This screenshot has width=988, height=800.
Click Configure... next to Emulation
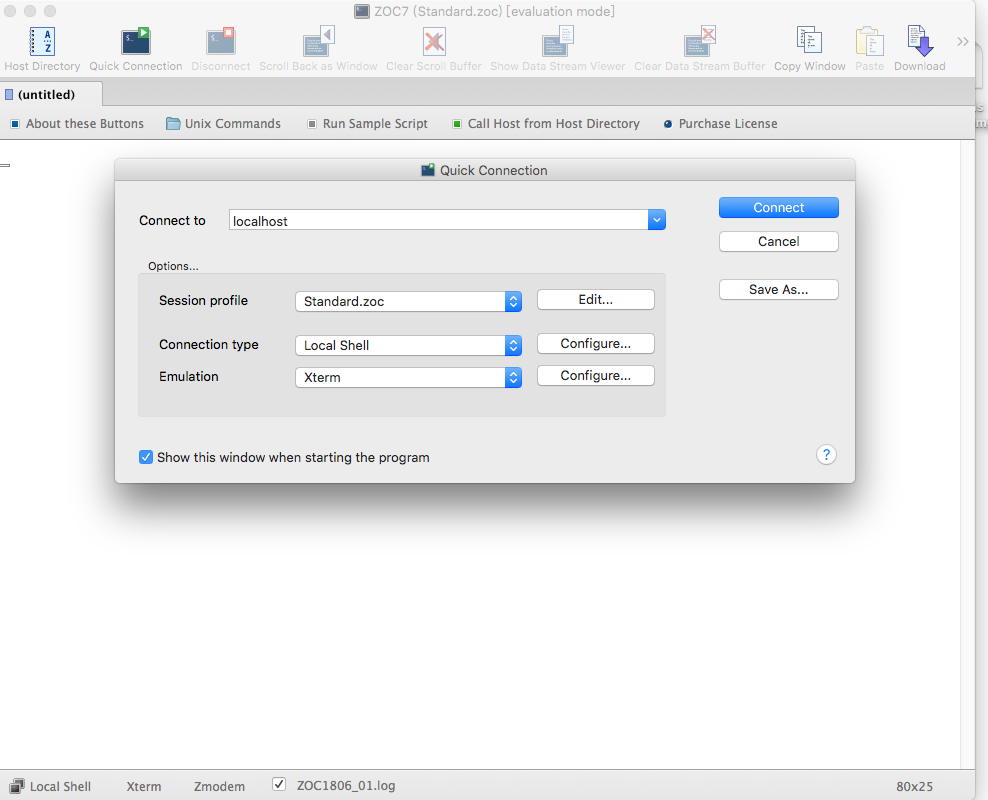pos(595,376)
